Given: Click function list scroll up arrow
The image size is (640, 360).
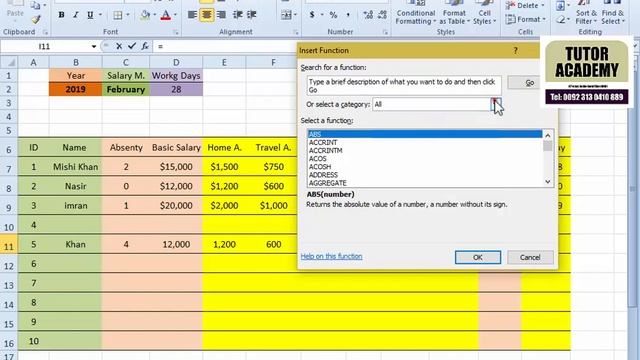Looking at the screenshot, I should click(548, 135).
